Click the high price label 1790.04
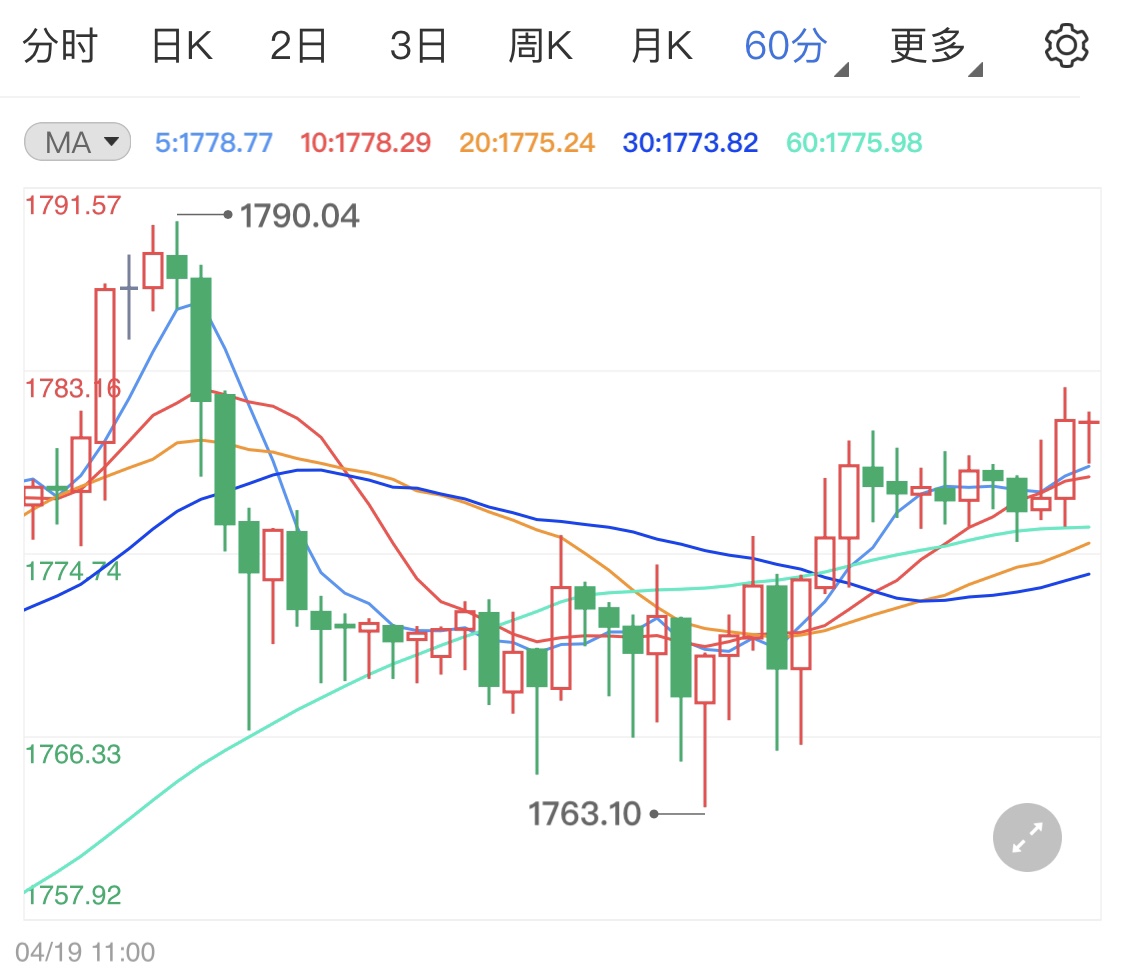The image size is (1125, 972). click(x=299, y=216)
